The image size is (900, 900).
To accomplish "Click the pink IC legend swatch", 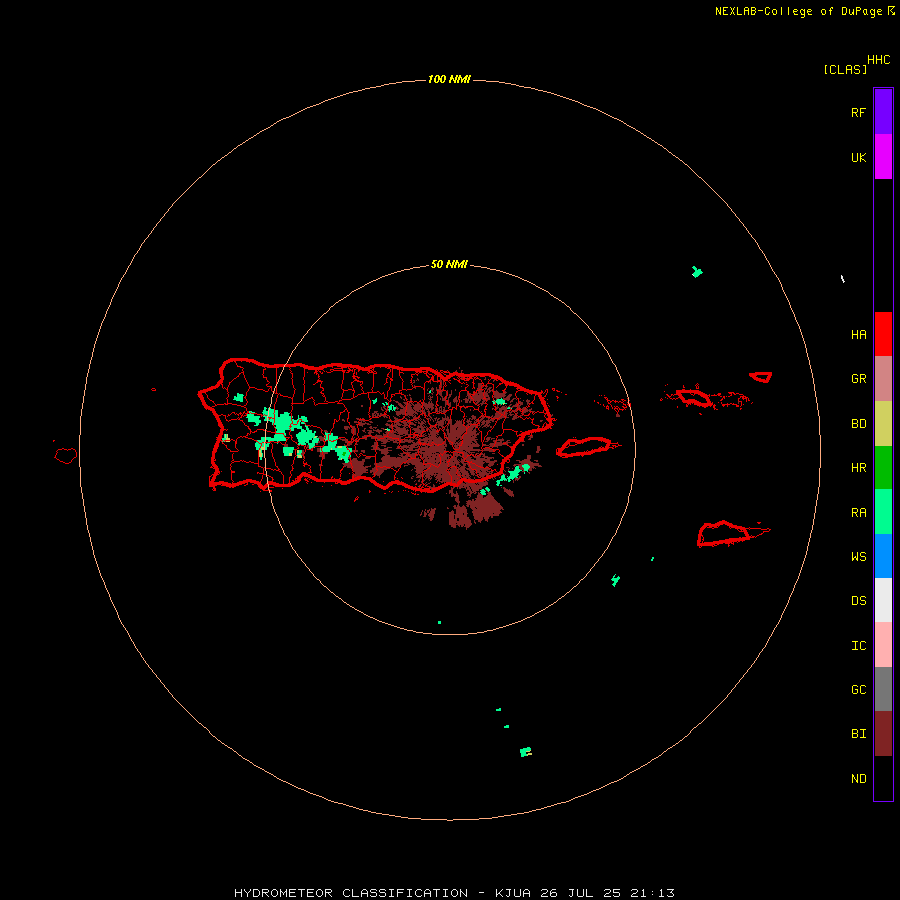I will click(883, 645).
